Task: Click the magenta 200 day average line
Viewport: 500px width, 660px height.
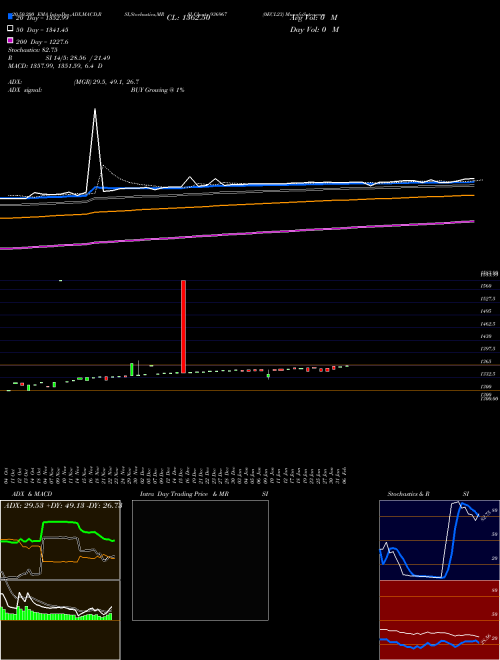Action: [x=237, y=234]
